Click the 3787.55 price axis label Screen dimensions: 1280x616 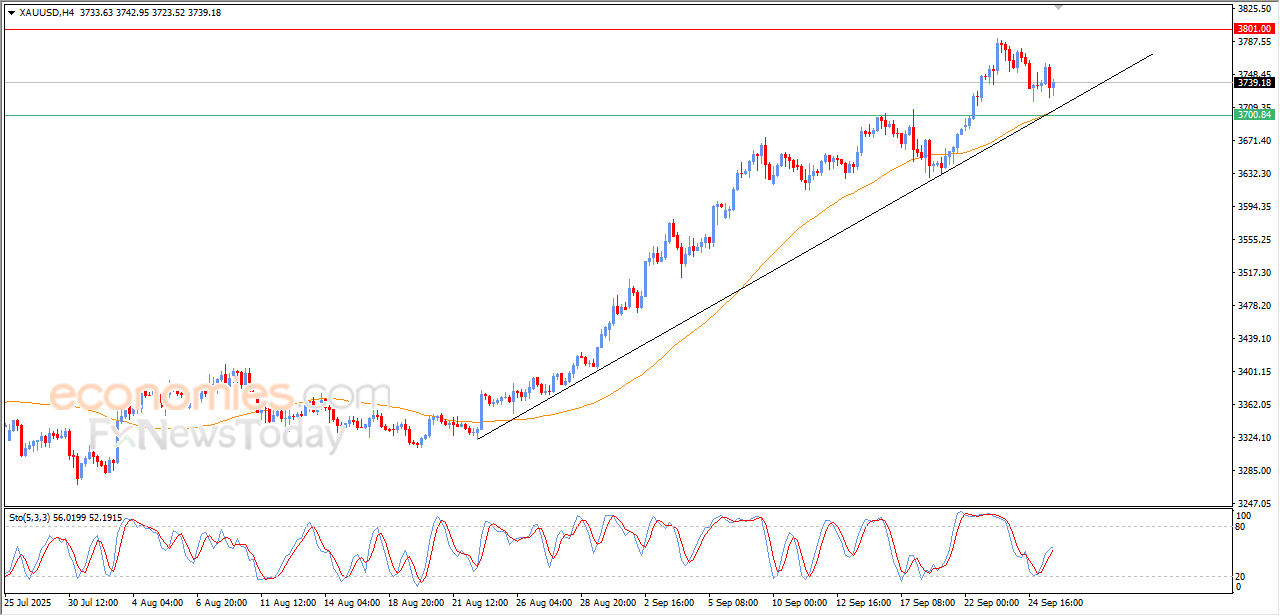click(x=1253, y=42)
